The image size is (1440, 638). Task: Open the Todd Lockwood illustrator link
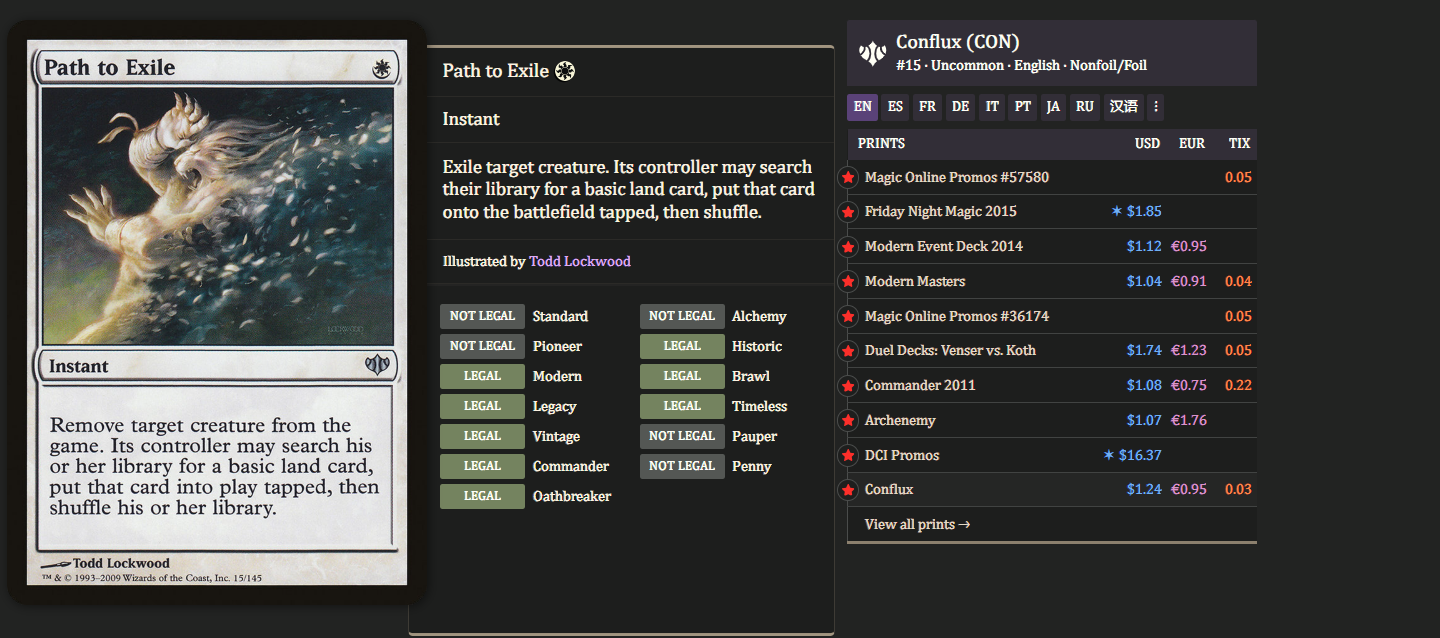[x=580, y=261]
